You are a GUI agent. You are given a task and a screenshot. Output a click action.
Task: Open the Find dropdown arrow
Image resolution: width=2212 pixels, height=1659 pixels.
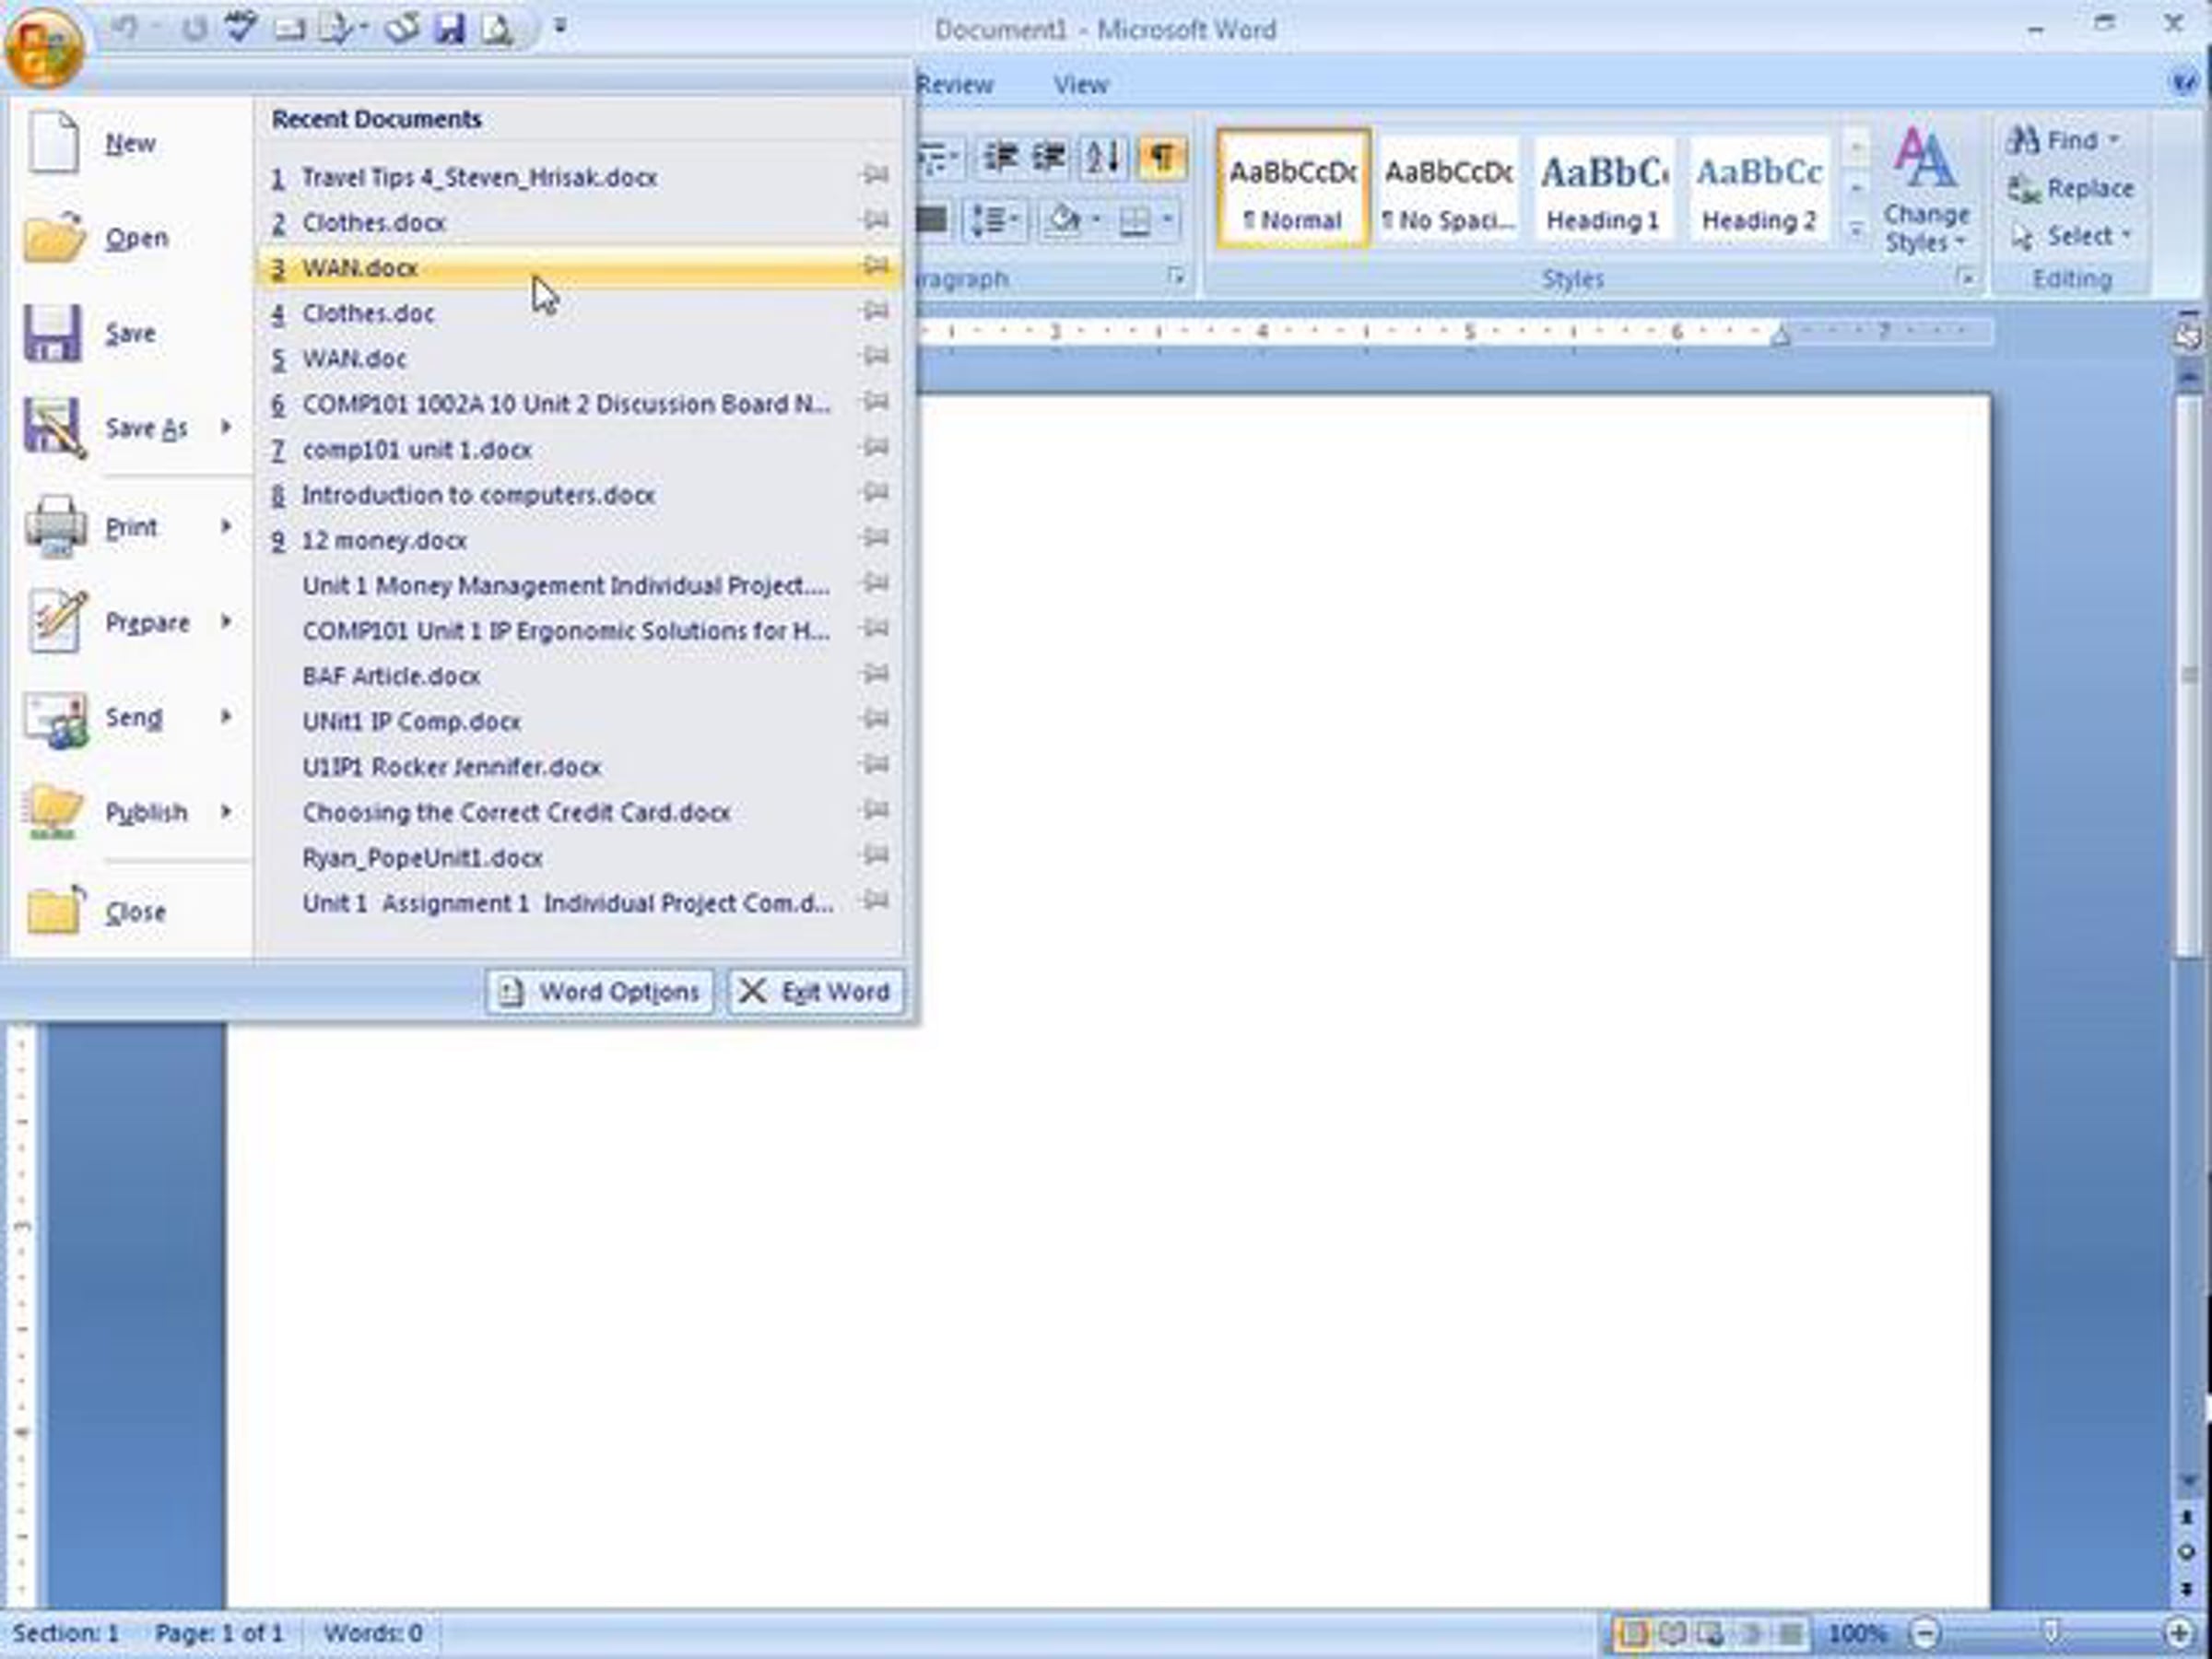[x=2114, y=140]
